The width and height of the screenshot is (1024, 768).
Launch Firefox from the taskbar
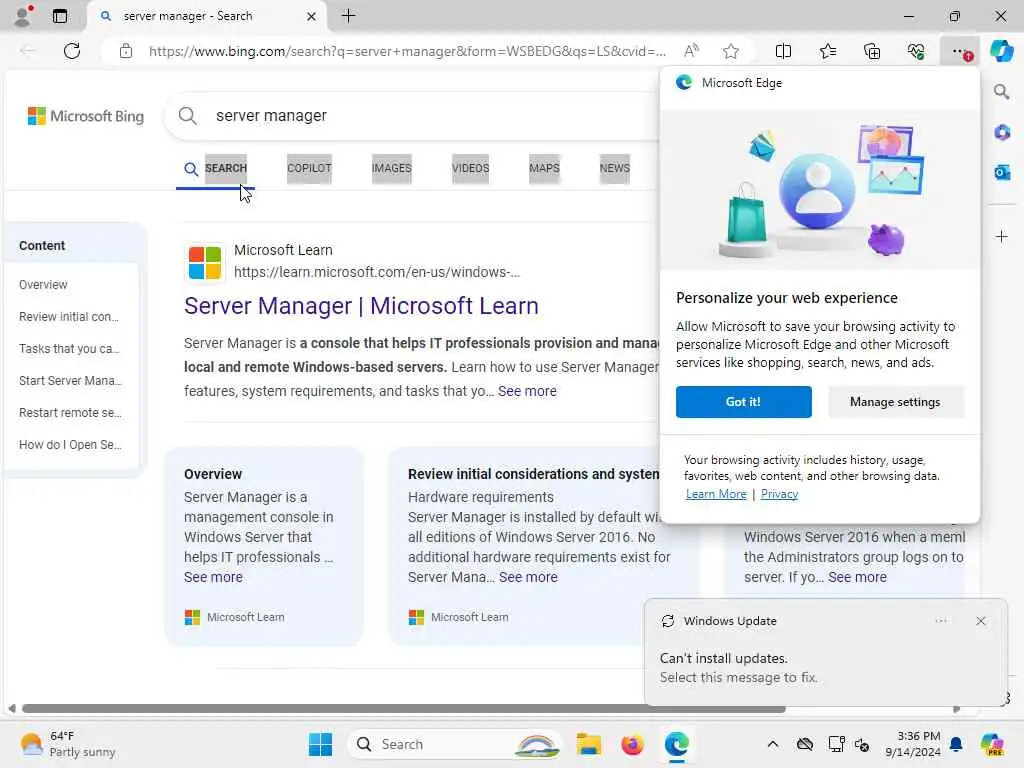tap(632, 744)
